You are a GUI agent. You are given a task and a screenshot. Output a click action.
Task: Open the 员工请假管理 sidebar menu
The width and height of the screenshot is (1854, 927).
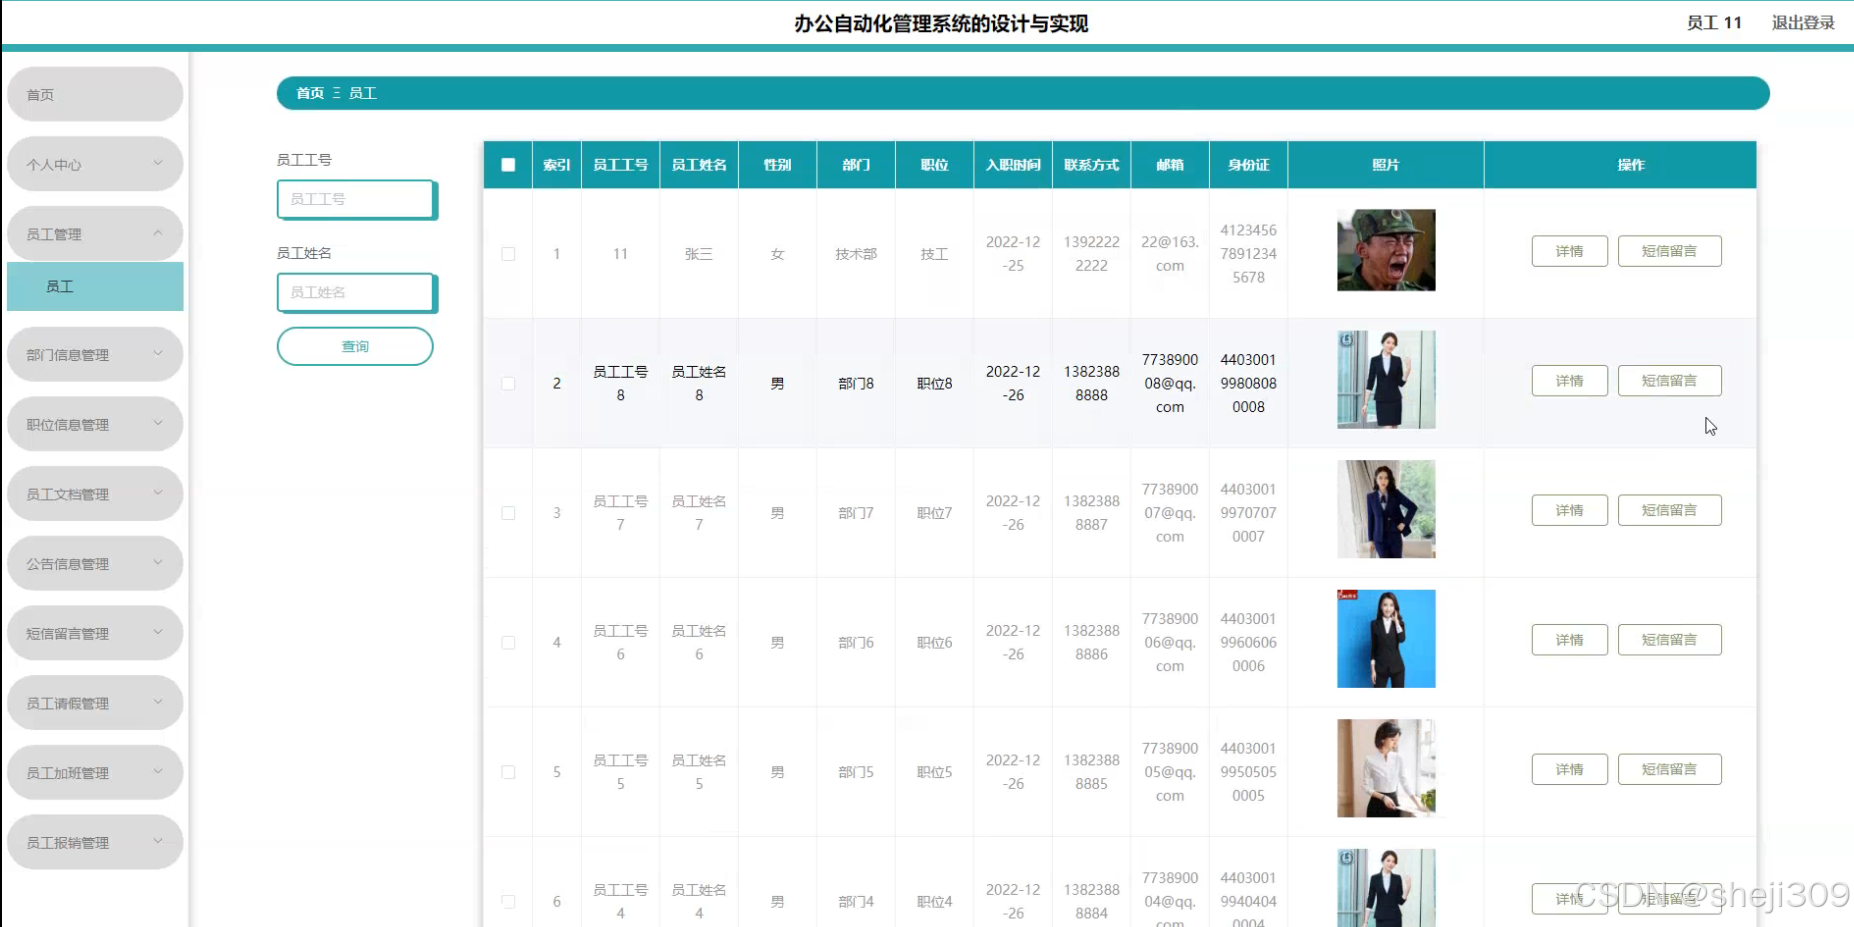[x=95, y=702]
